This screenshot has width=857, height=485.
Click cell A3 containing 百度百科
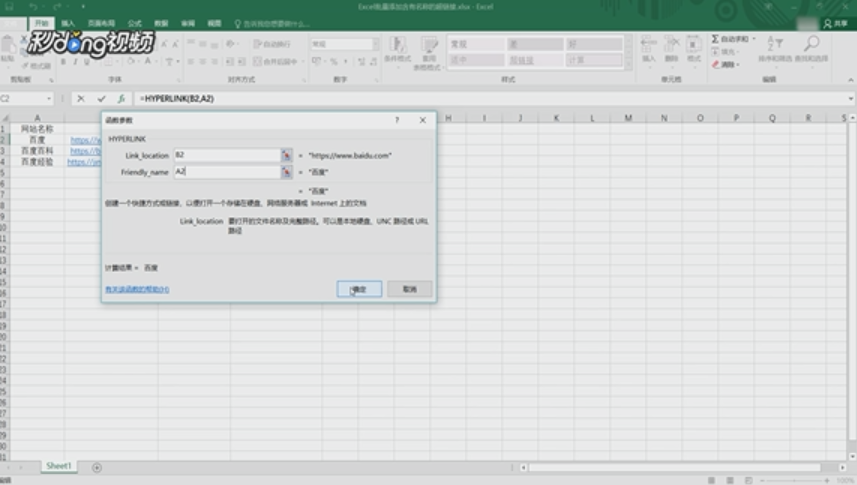click(x=37, y=150)
